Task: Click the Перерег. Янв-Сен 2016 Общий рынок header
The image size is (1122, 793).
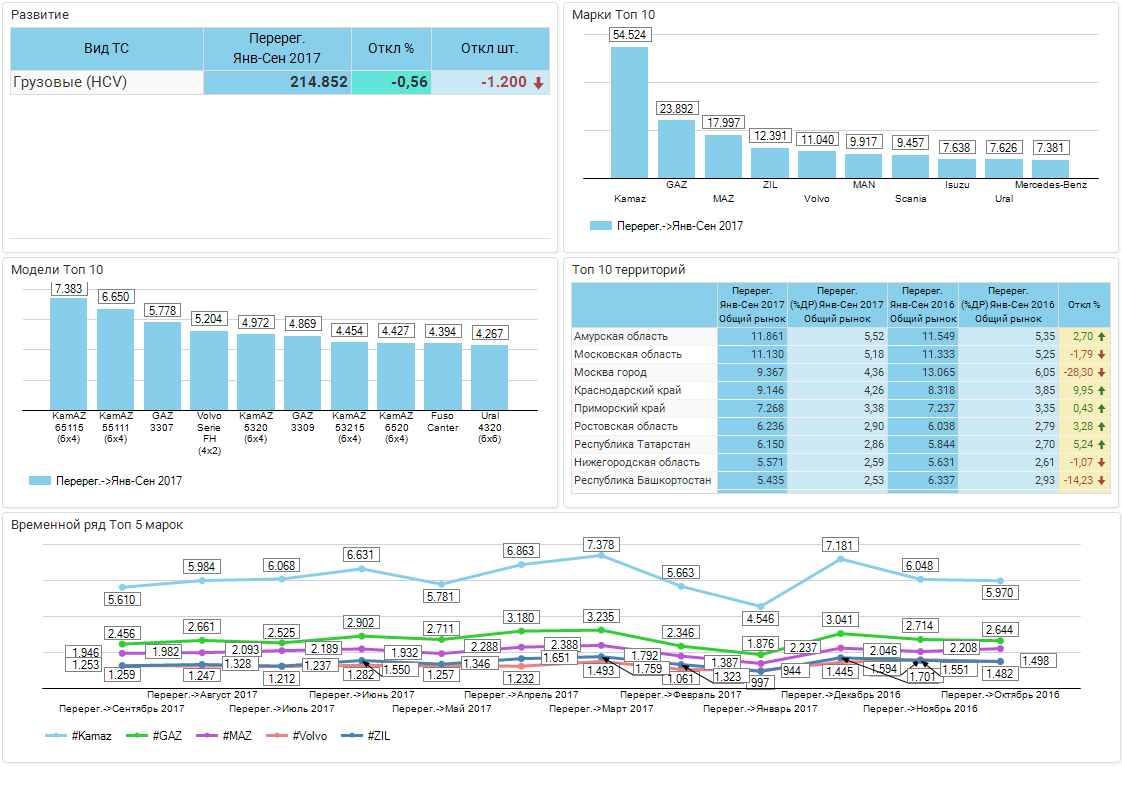Action: (922, 305)
